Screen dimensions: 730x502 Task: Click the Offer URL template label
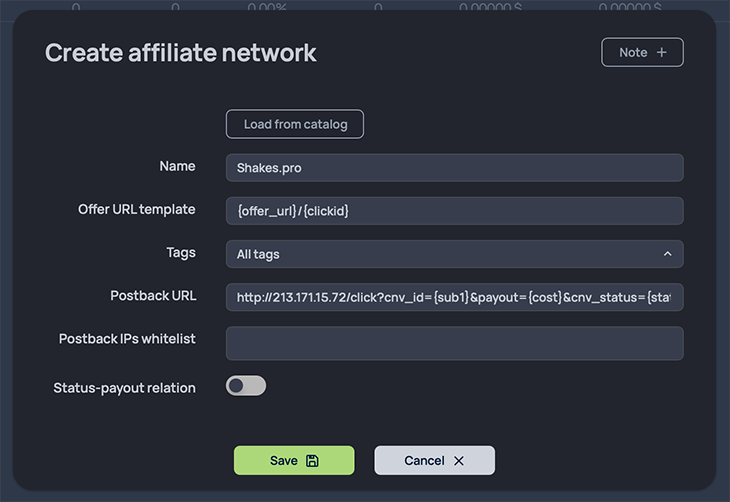click(x=137, y=210)
